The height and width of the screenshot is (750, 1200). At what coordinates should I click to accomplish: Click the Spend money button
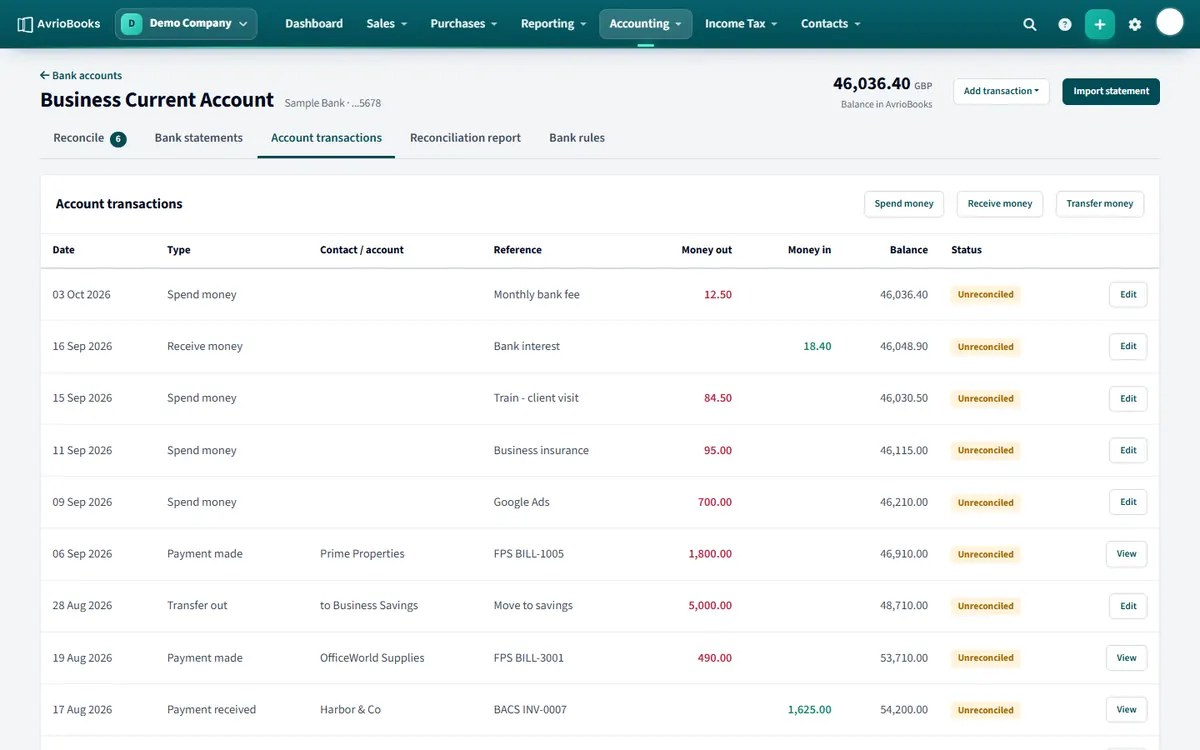pos(904,204)
